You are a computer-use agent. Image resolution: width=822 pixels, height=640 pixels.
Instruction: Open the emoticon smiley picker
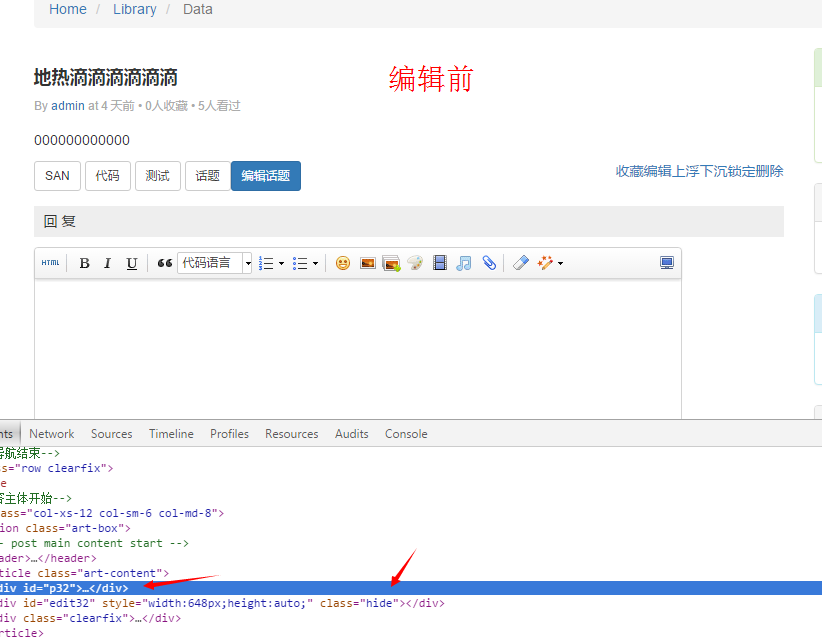[x=343, y=263]
